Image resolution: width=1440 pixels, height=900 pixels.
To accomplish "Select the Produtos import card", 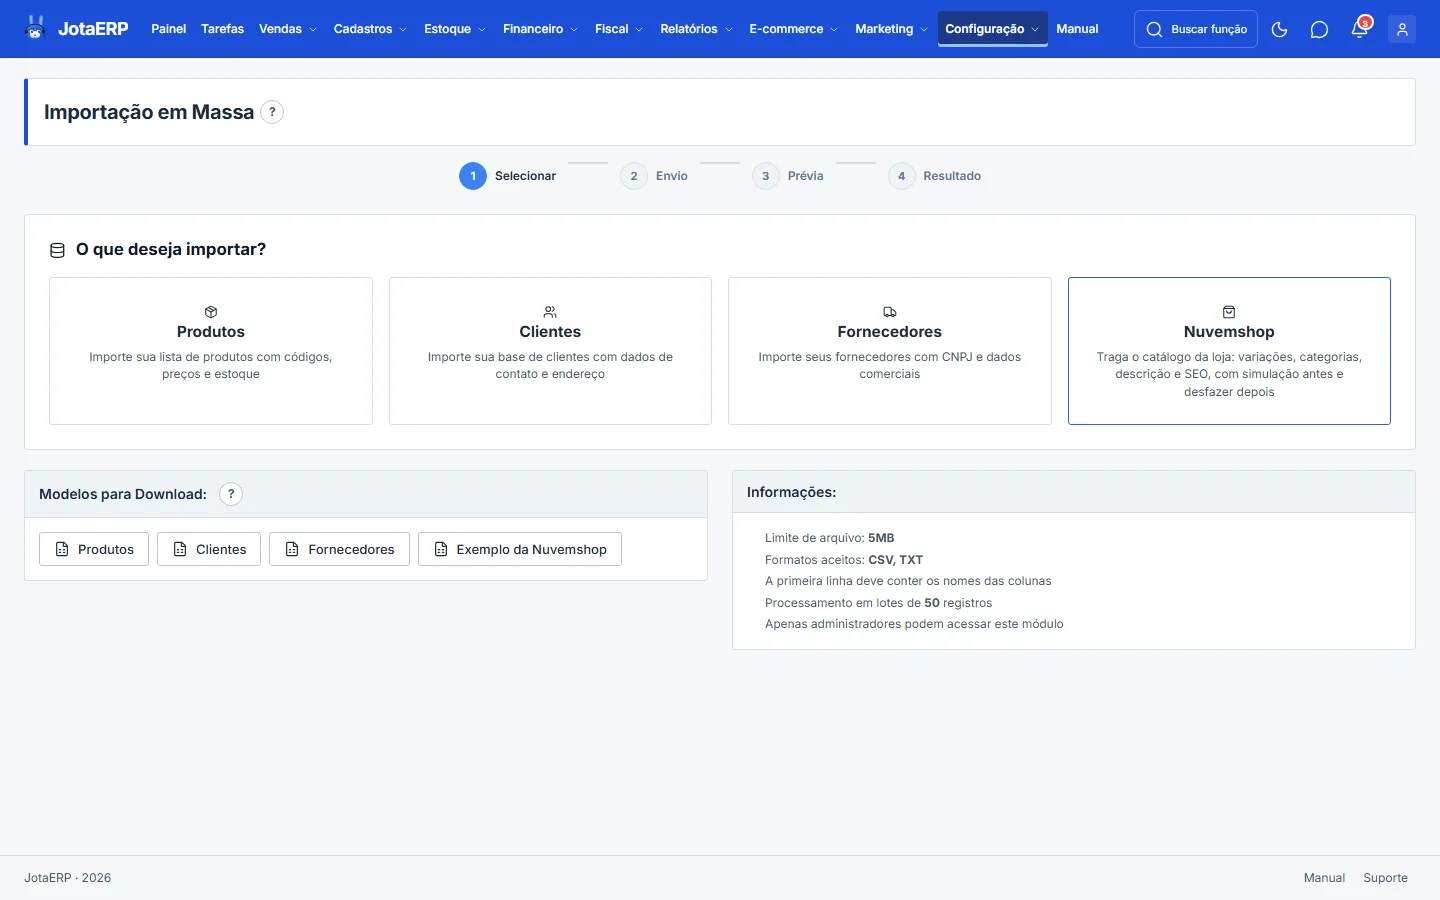I will pos(211,351).
